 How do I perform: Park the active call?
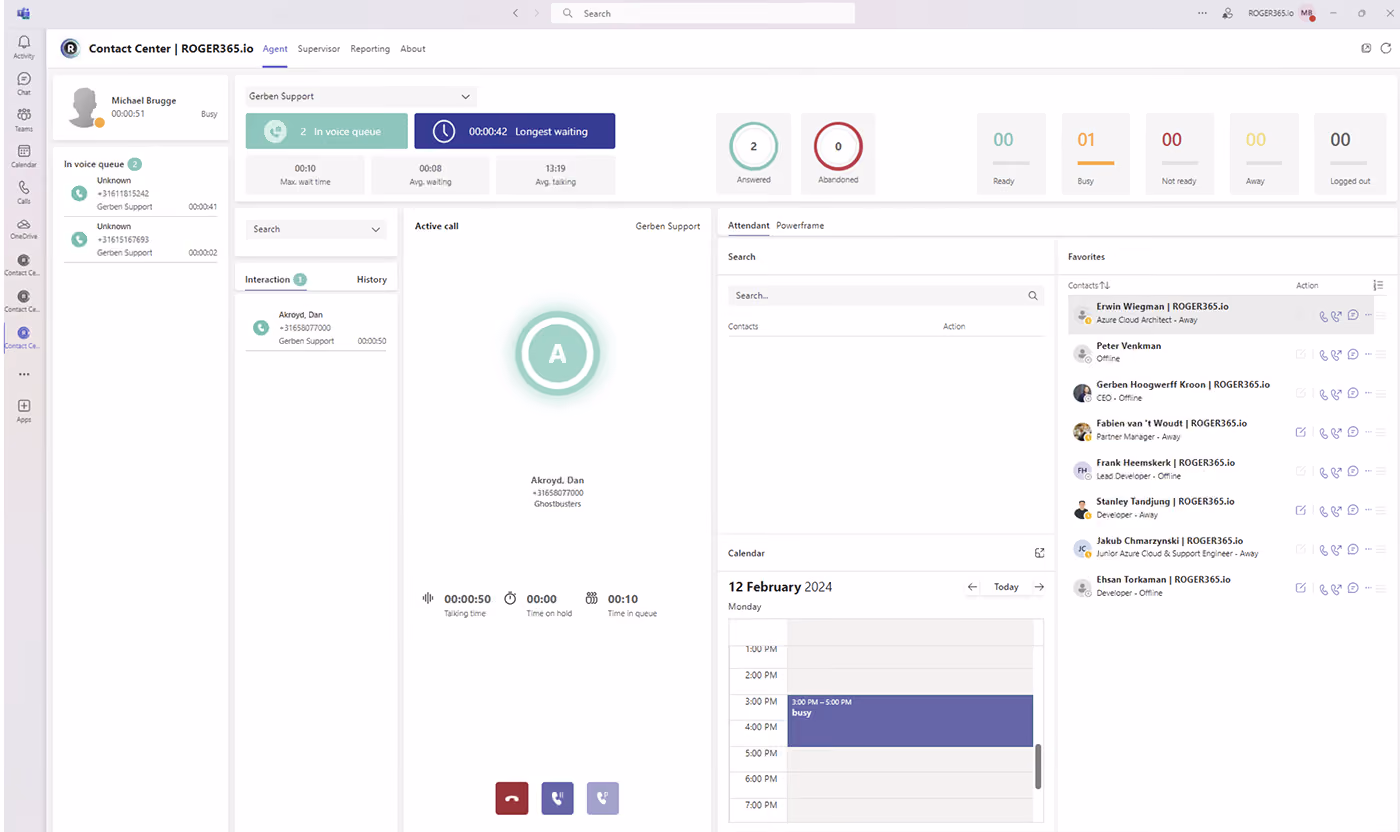603,798
